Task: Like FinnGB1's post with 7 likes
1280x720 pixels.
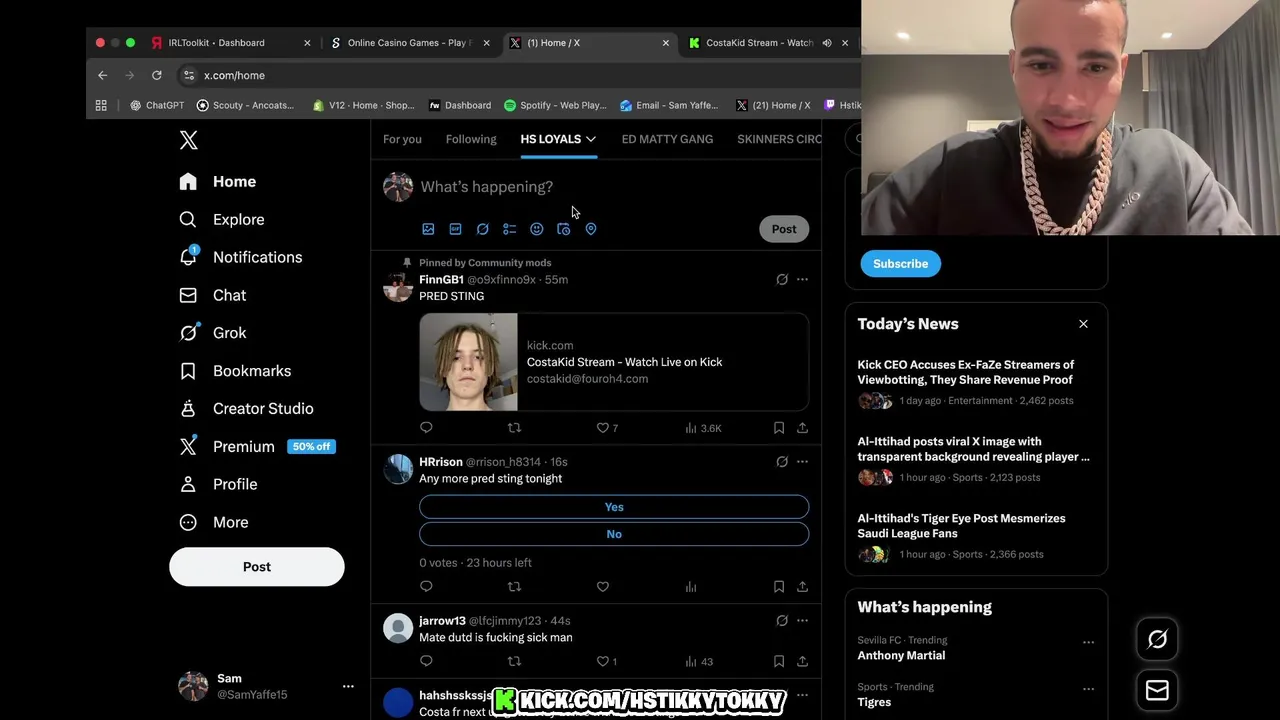Action: coord(607,428)
